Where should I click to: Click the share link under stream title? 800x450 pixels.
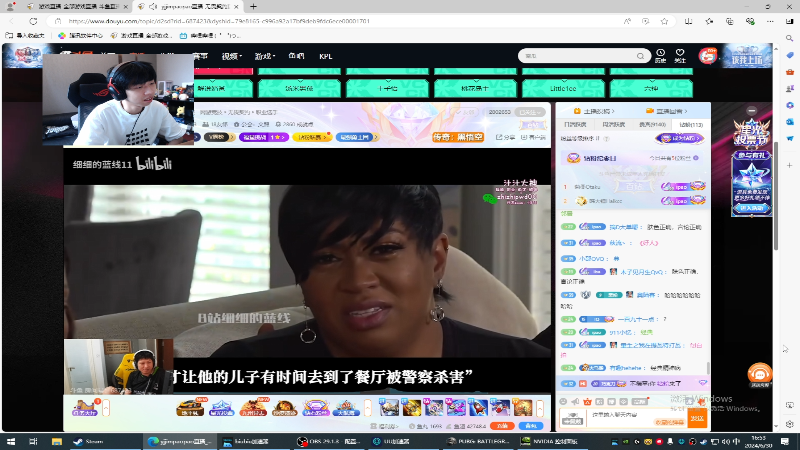506,137
